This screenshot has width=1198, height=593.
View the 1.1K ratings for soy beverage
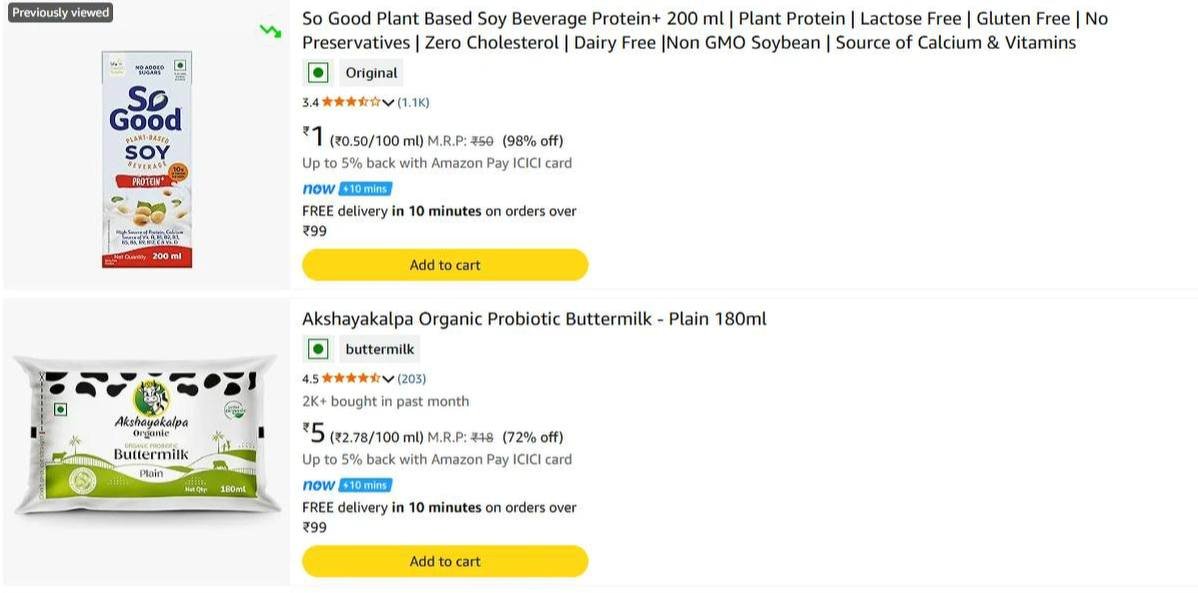pos(412,101)
